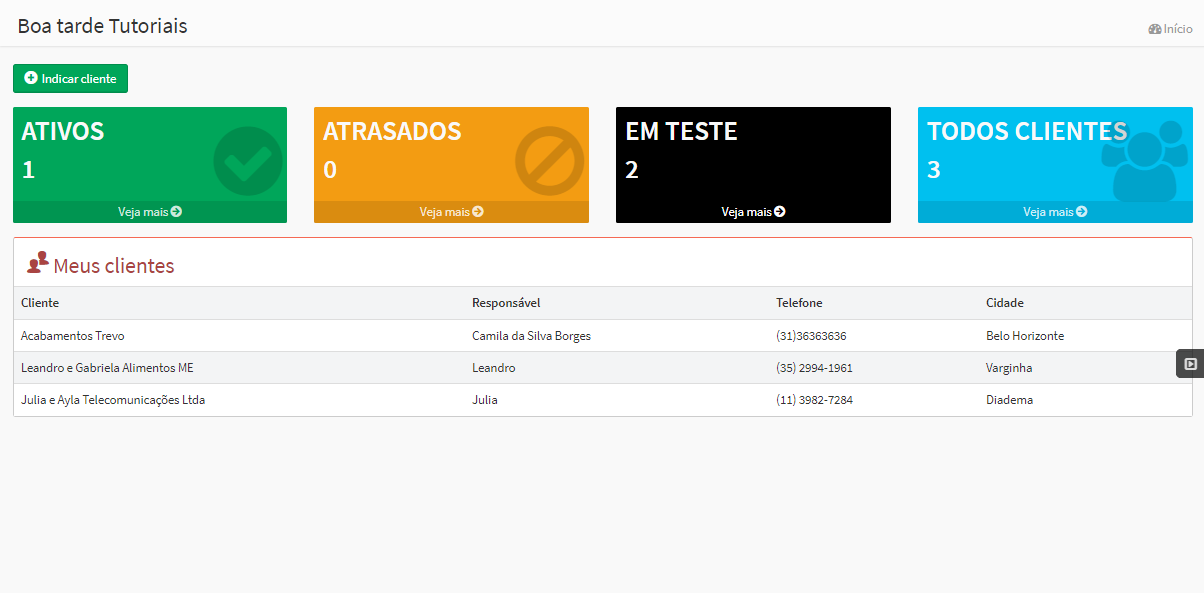The width and height of the screenshot is (1204, 593).
Task: Open Veja mais on the EM TESTE card
Action: coord(753,211)
